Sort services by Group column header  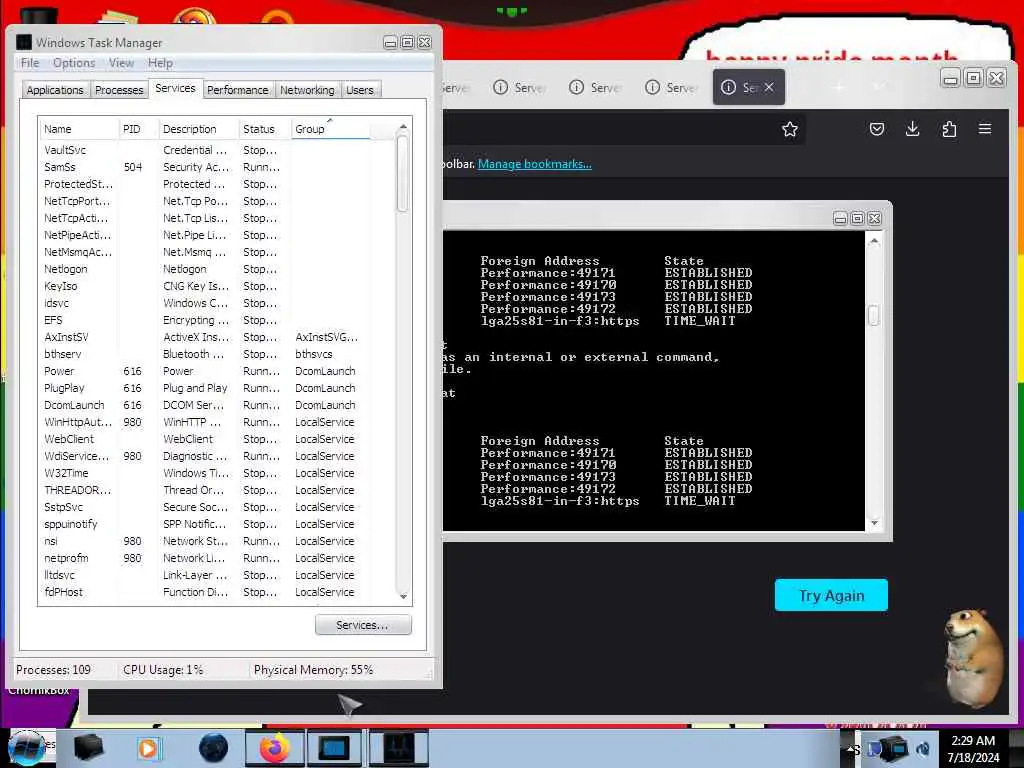(x=330, y=129)
